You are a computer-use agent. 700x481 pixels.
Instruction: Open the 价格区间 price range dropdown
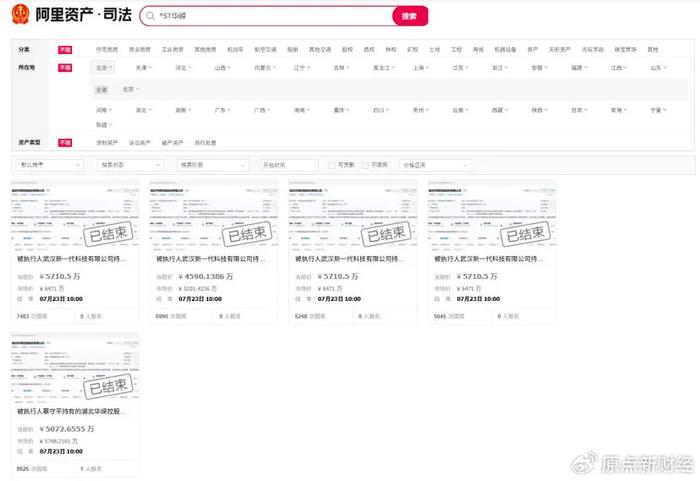pyautogui.click(x=435, y=165)
